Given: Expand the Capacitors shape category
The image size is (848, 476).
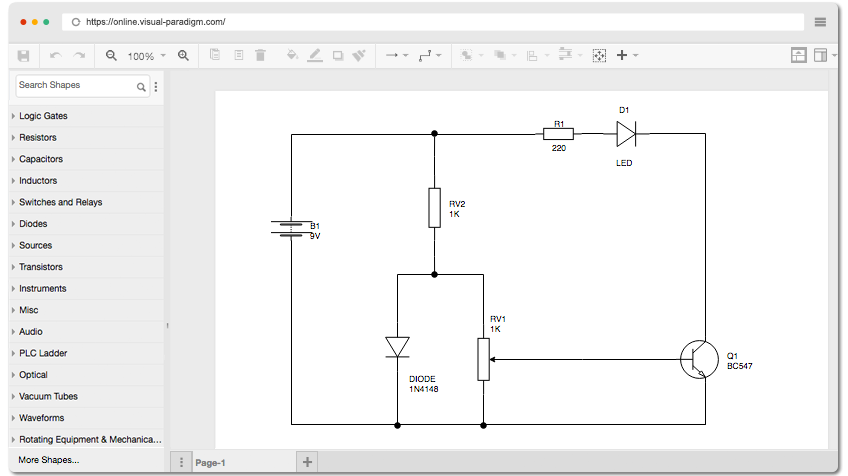Looking at the screenshot, I should (x=87, y=159).
